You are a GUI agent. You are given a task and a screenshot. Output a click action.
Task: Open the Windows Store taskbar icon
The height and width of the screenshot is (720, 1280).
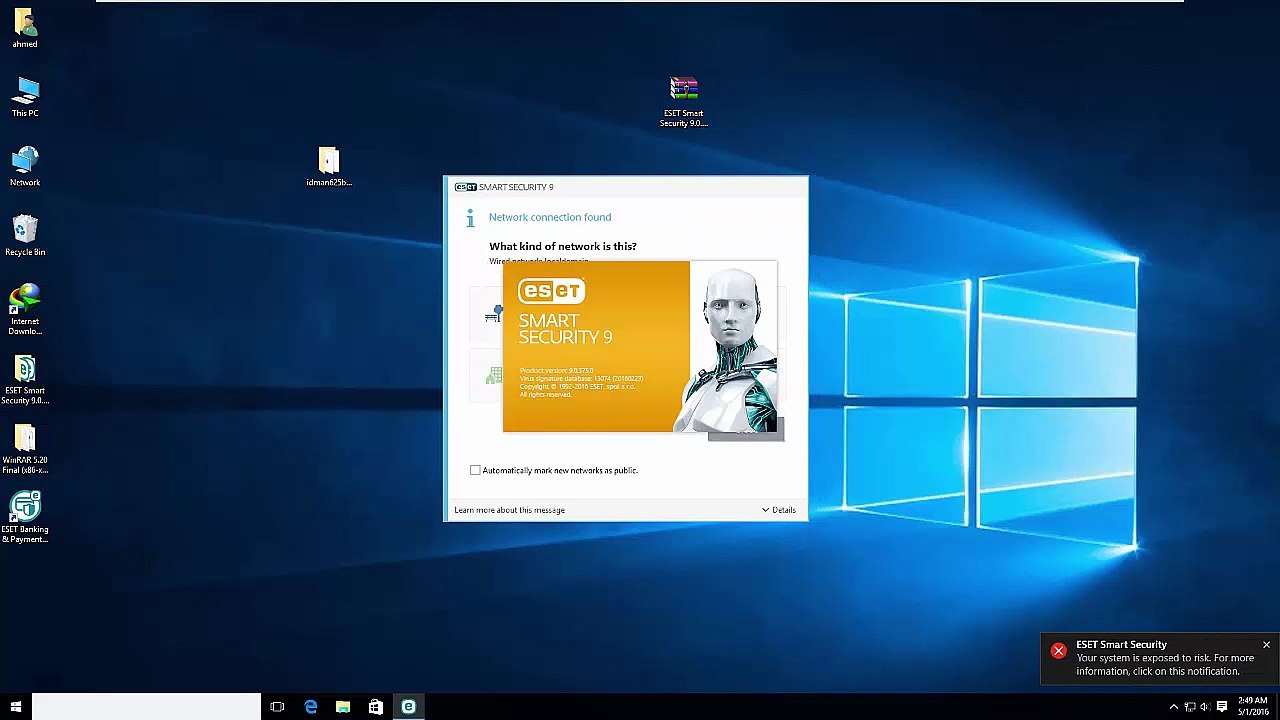(x=376, y=707)
